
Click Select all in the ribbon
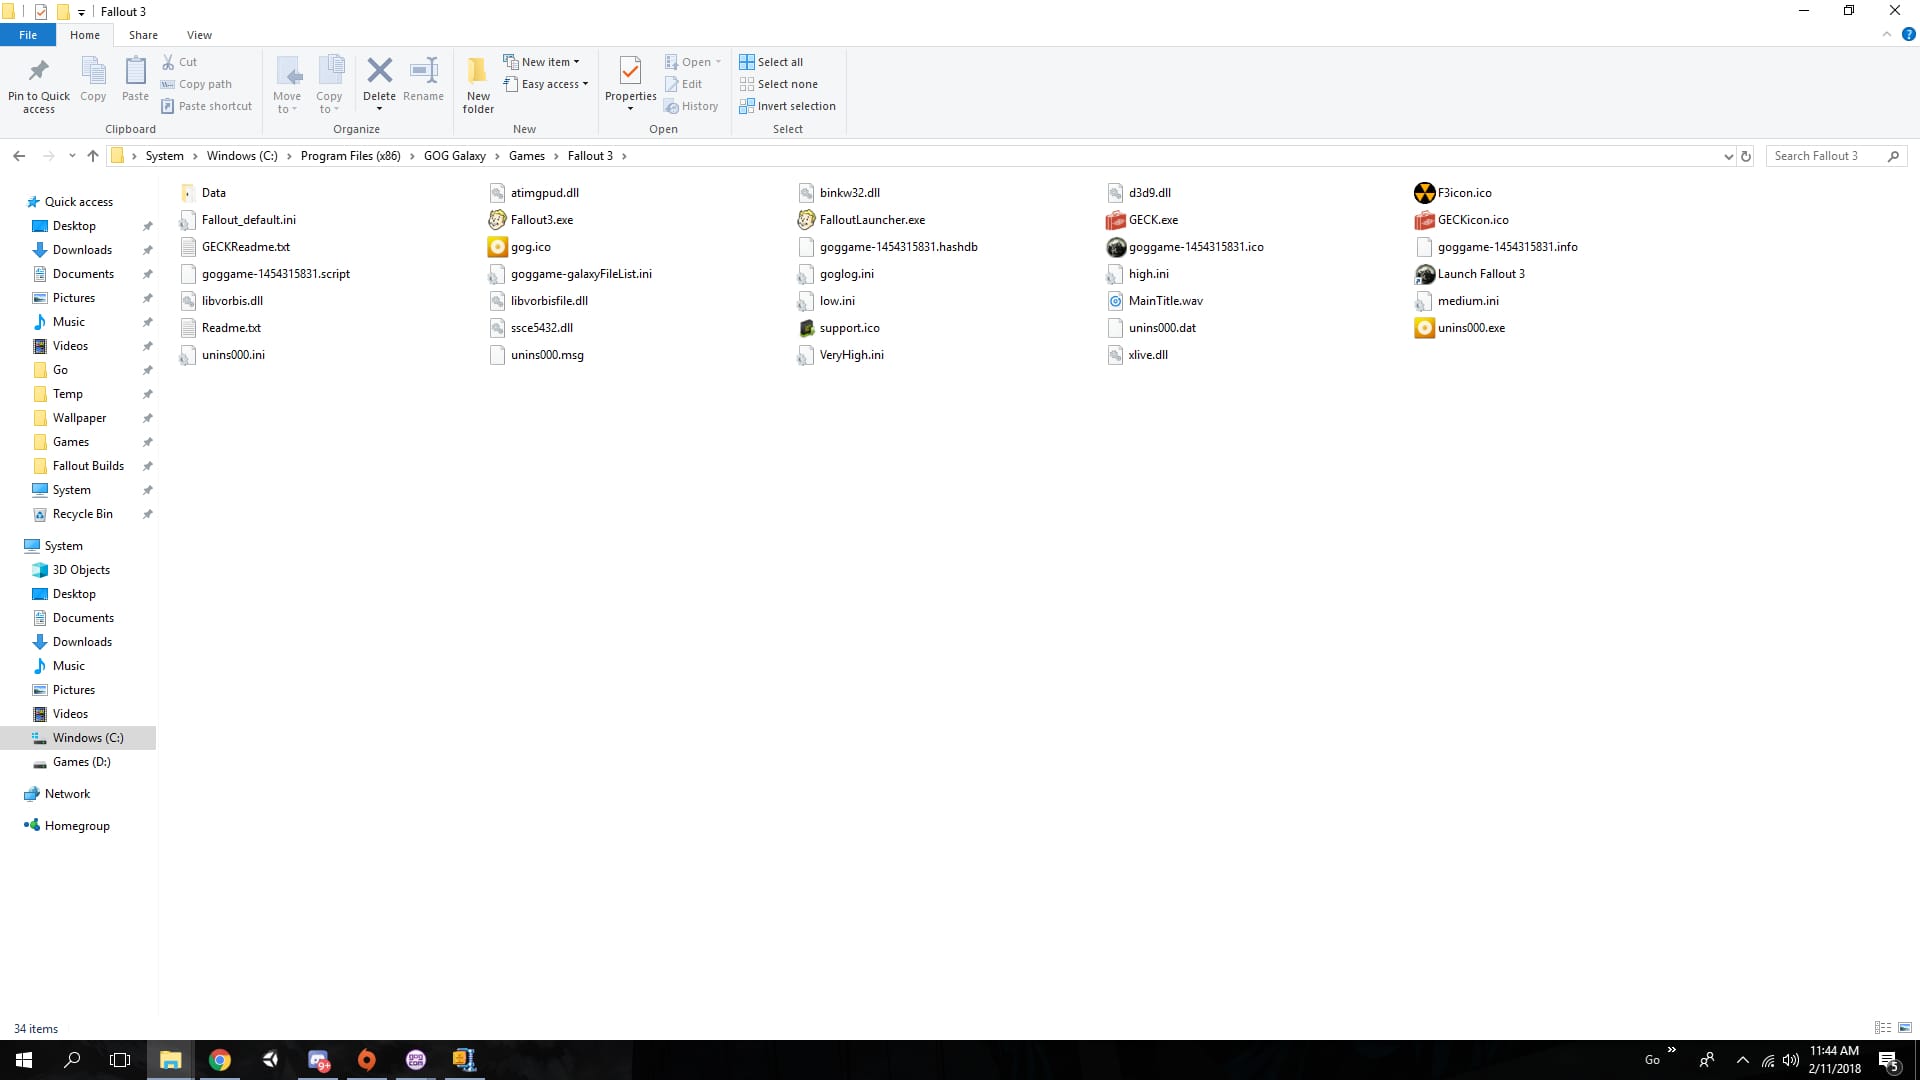[771, 62]
